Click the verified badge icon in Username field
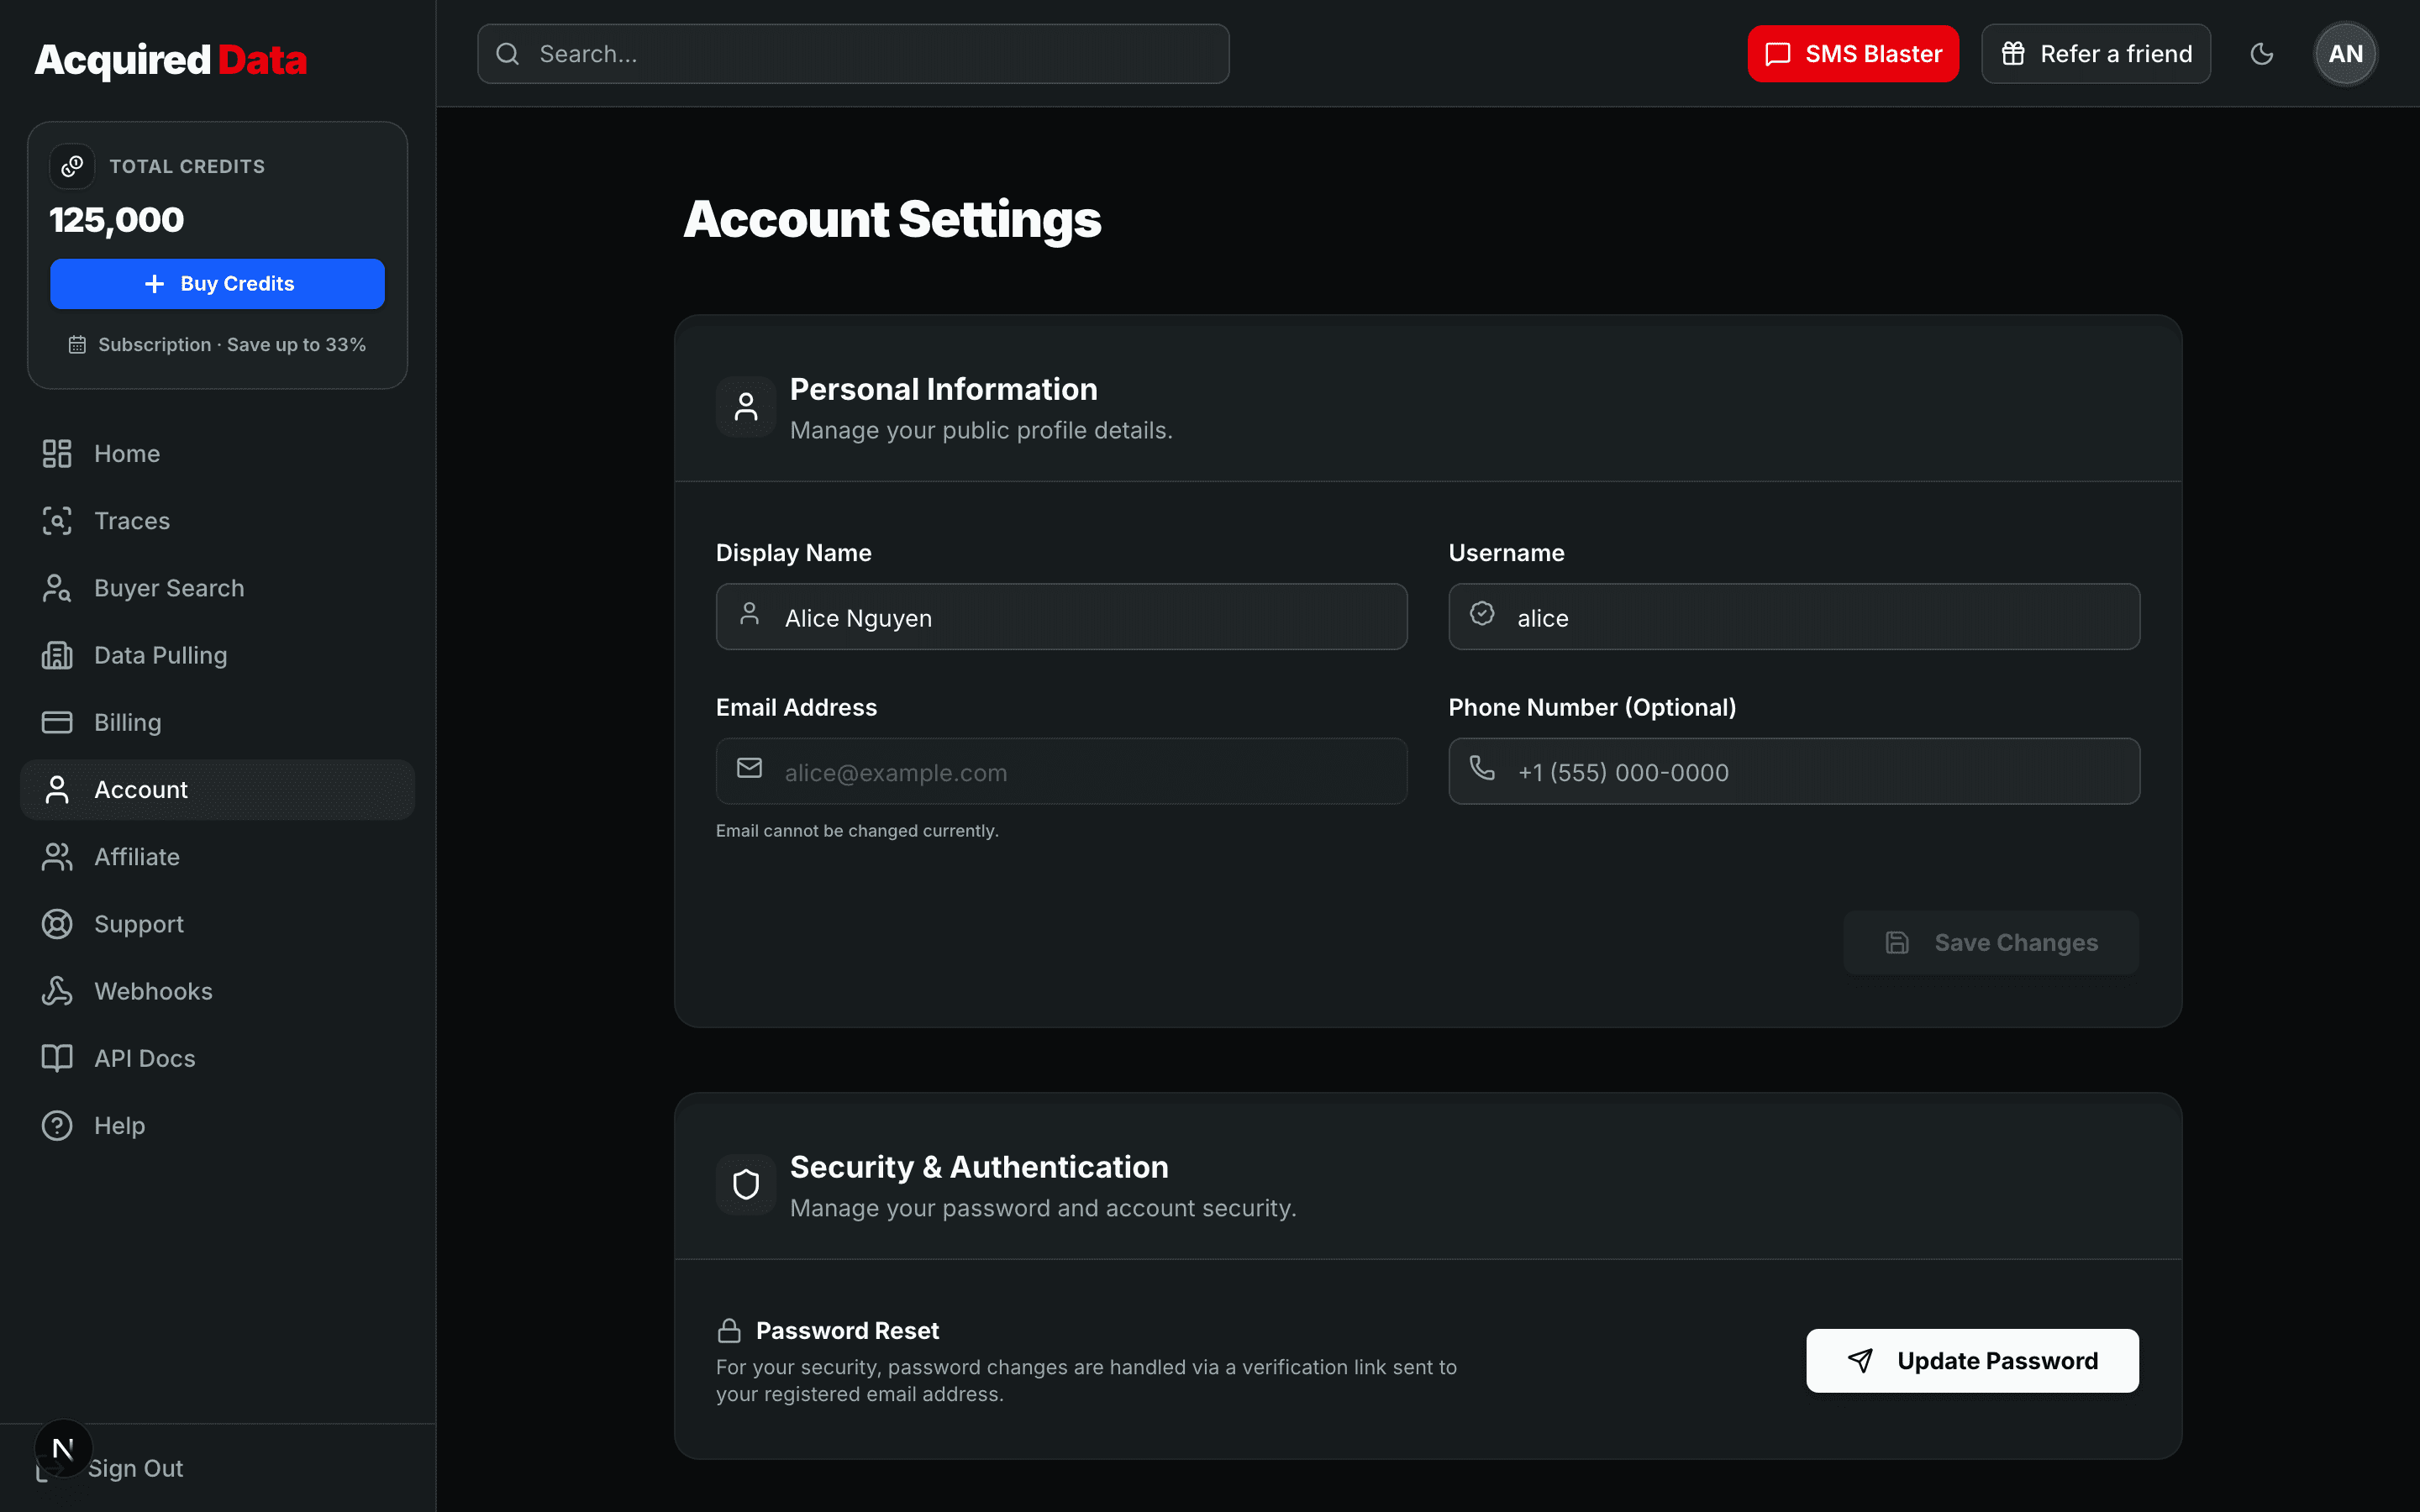 pos(1482,614)
